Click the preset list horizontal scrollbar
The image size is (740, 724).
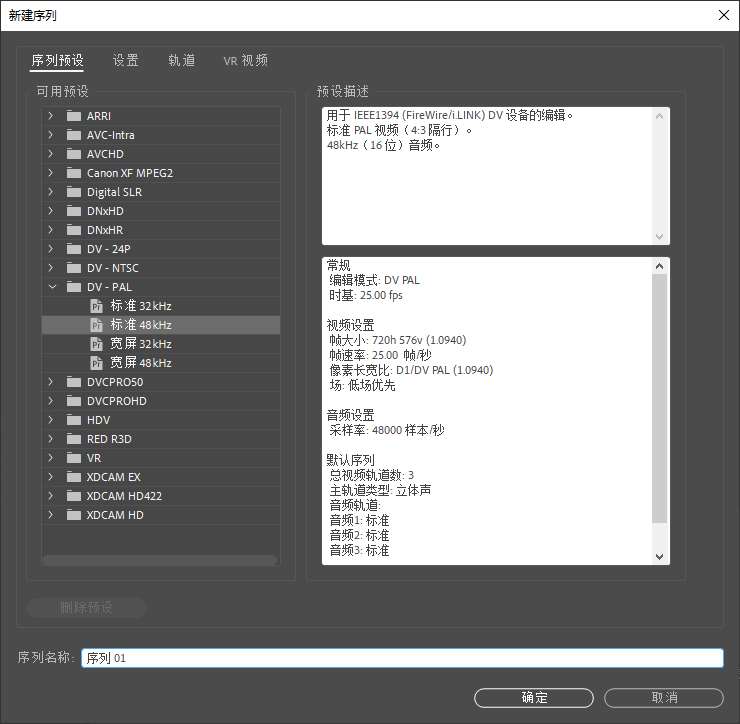pyautogui.click(x=160, y=560)
